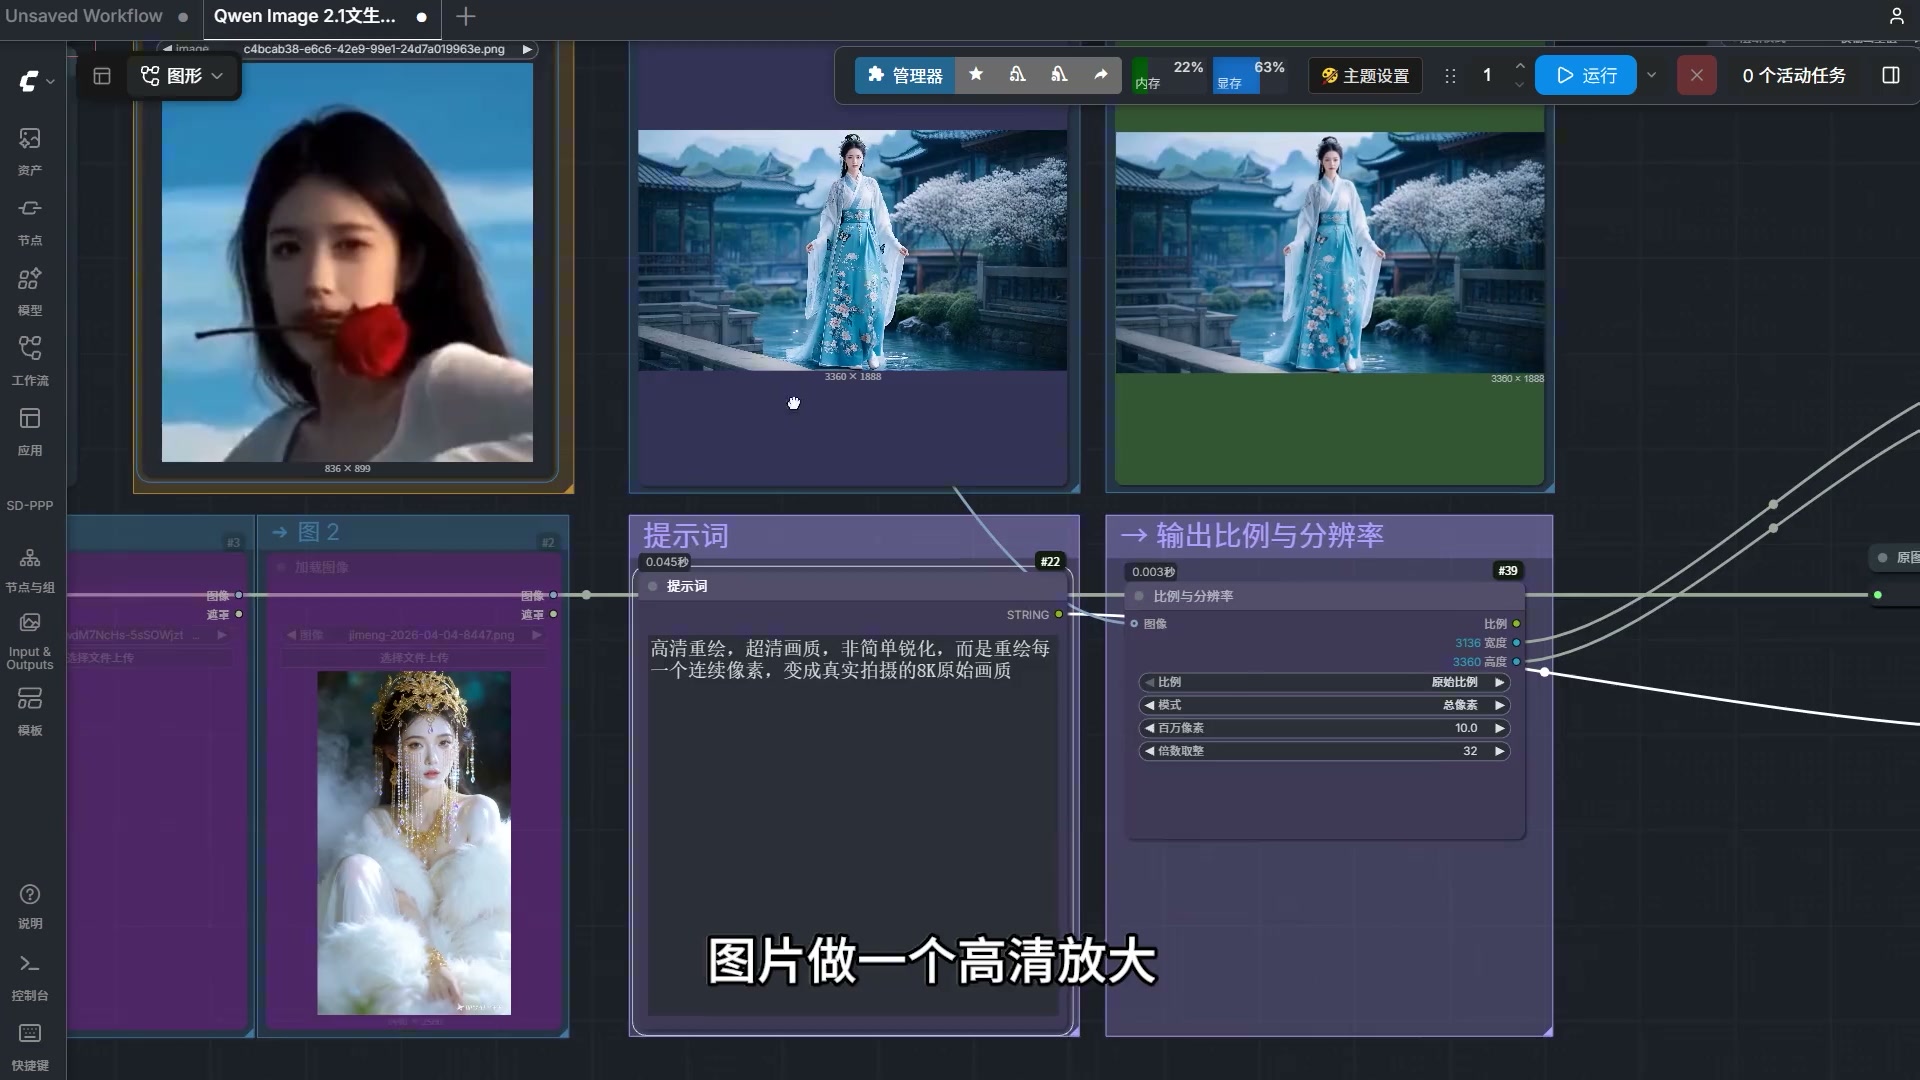Switch to the Qwen Image 2.1文生 tab
1920x1080 pixels.
pos(305,16)
